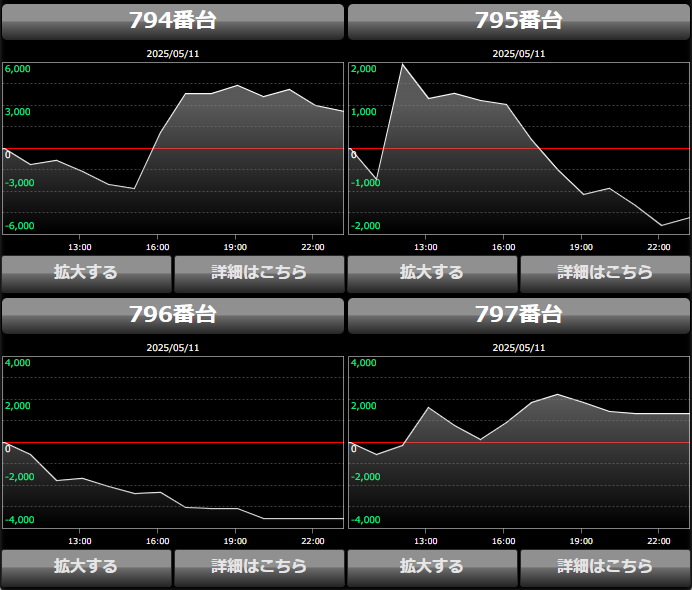Viewport: 692px width, 590px height.
Task: Click the 0 baseline label in 795番台 graph
Action: coord(354,155)
